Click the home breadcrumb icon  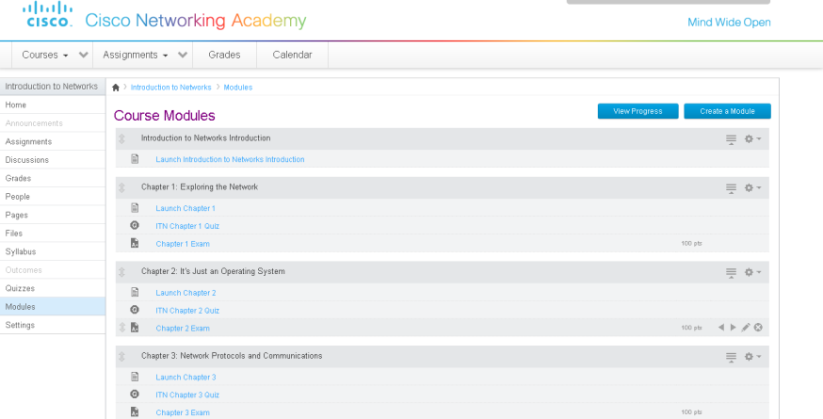116,88
